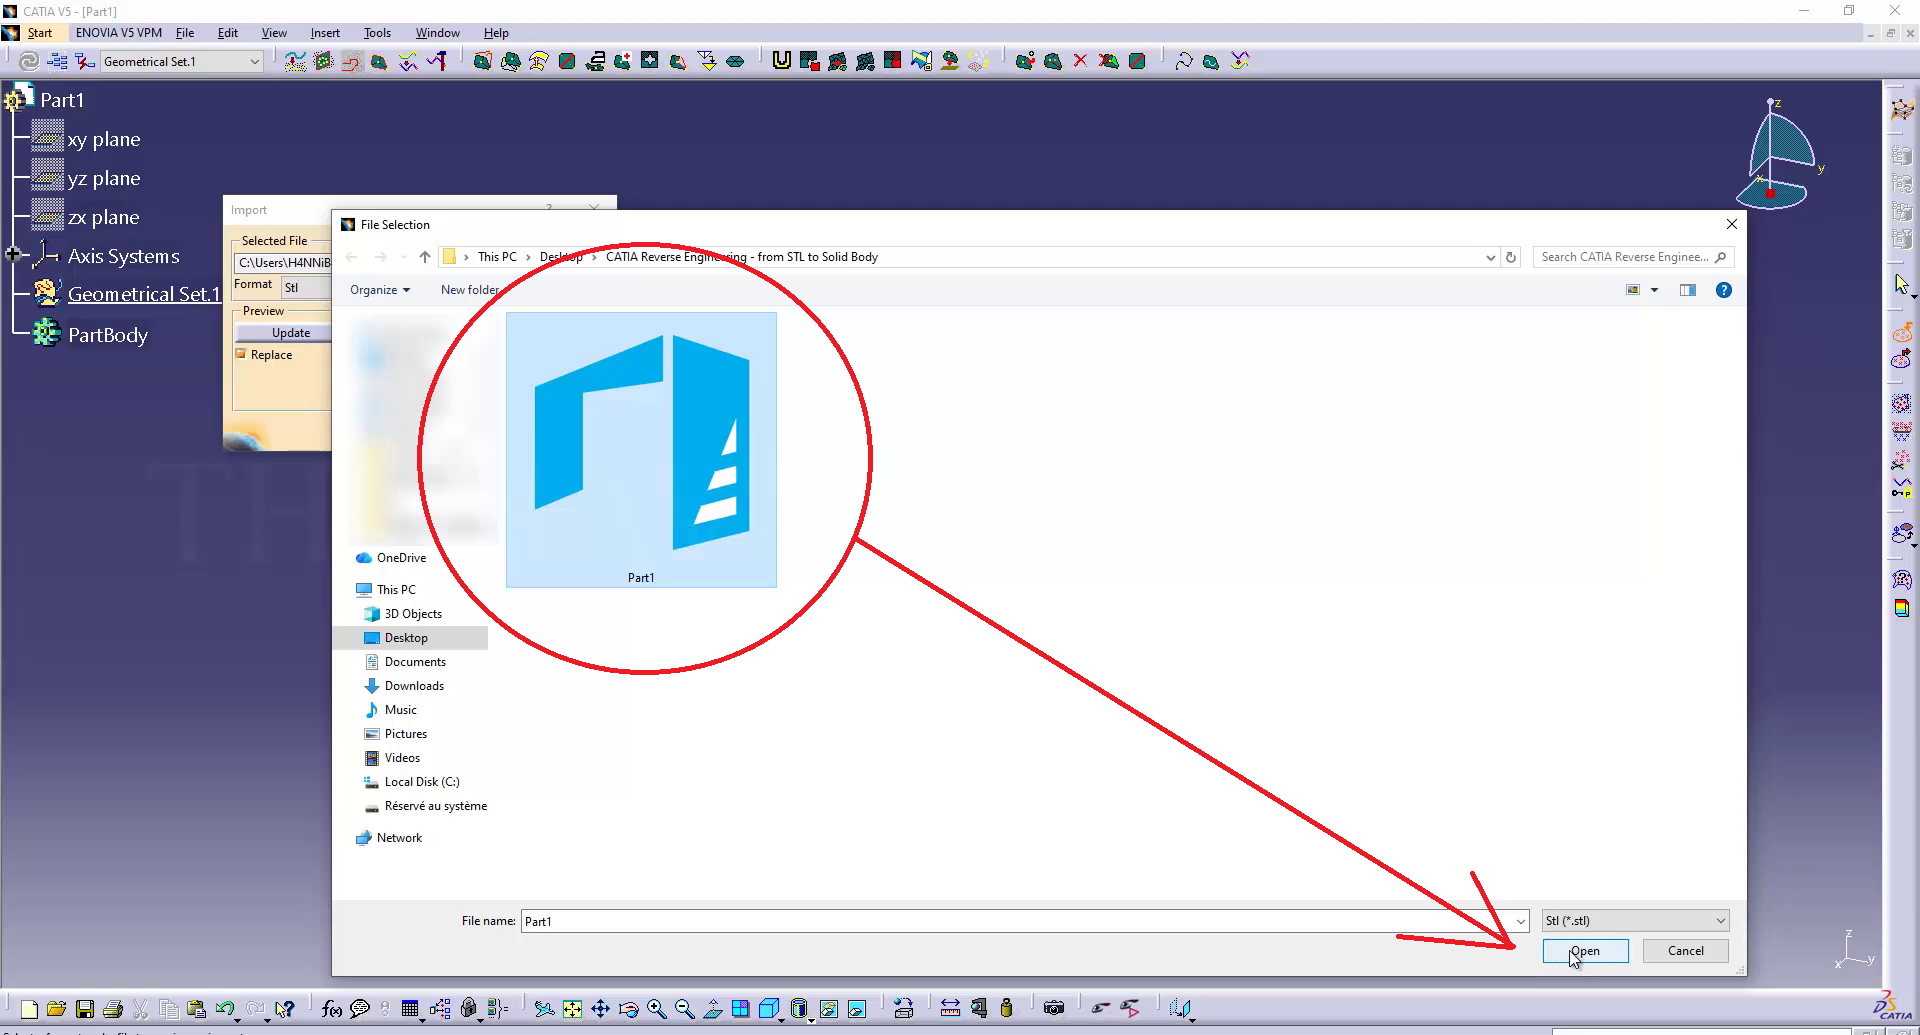This screenshot has width=1920, height=1035.
Task: Select the Part1 file thumbnail
Action: 641,449
